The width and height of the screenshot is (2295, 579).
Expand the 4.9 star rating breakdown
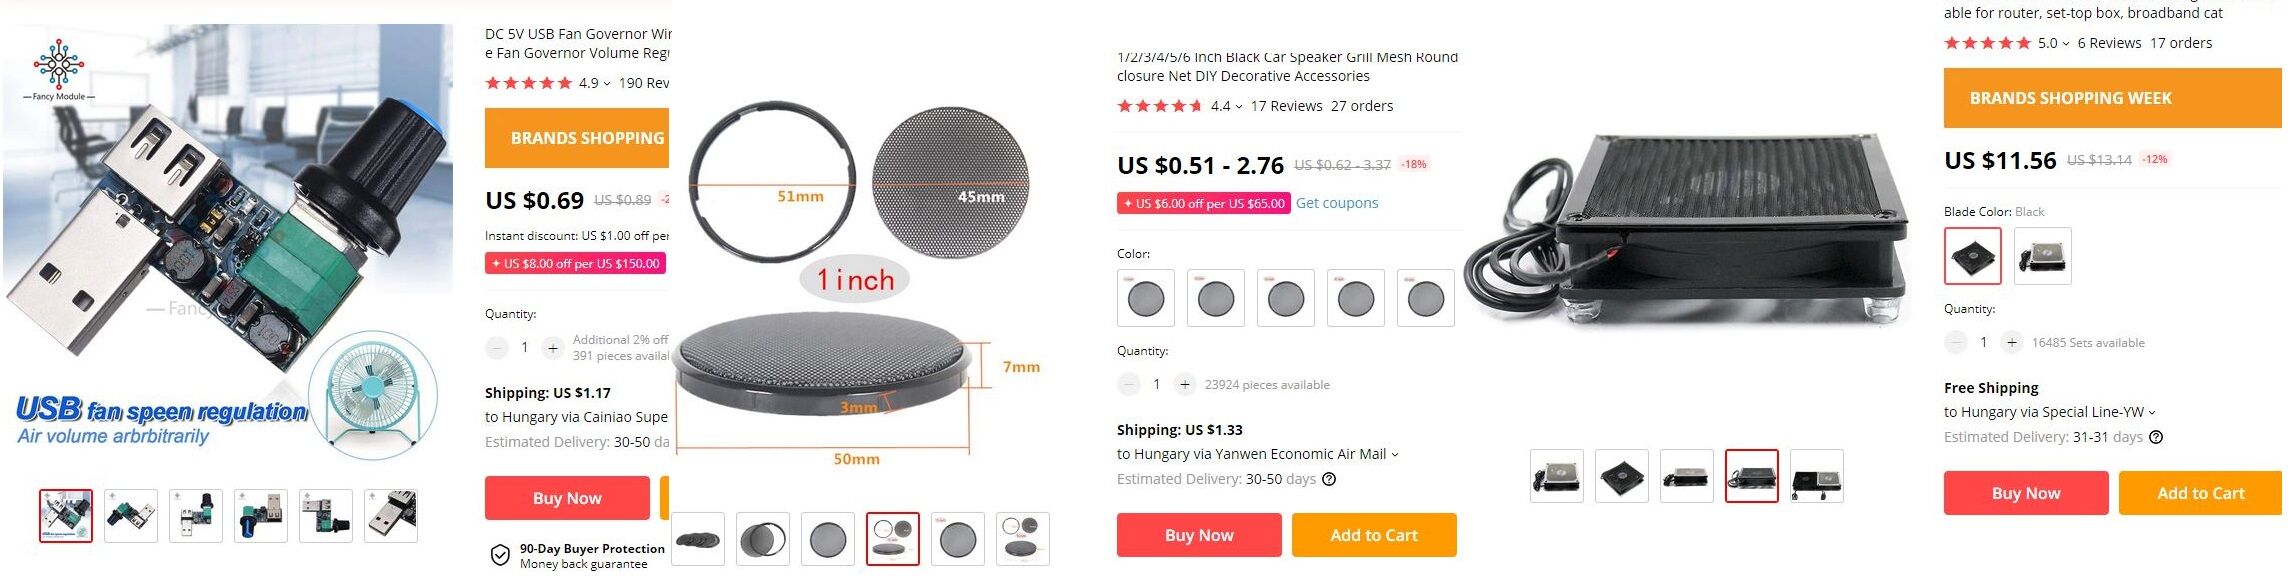coord(607,84)
